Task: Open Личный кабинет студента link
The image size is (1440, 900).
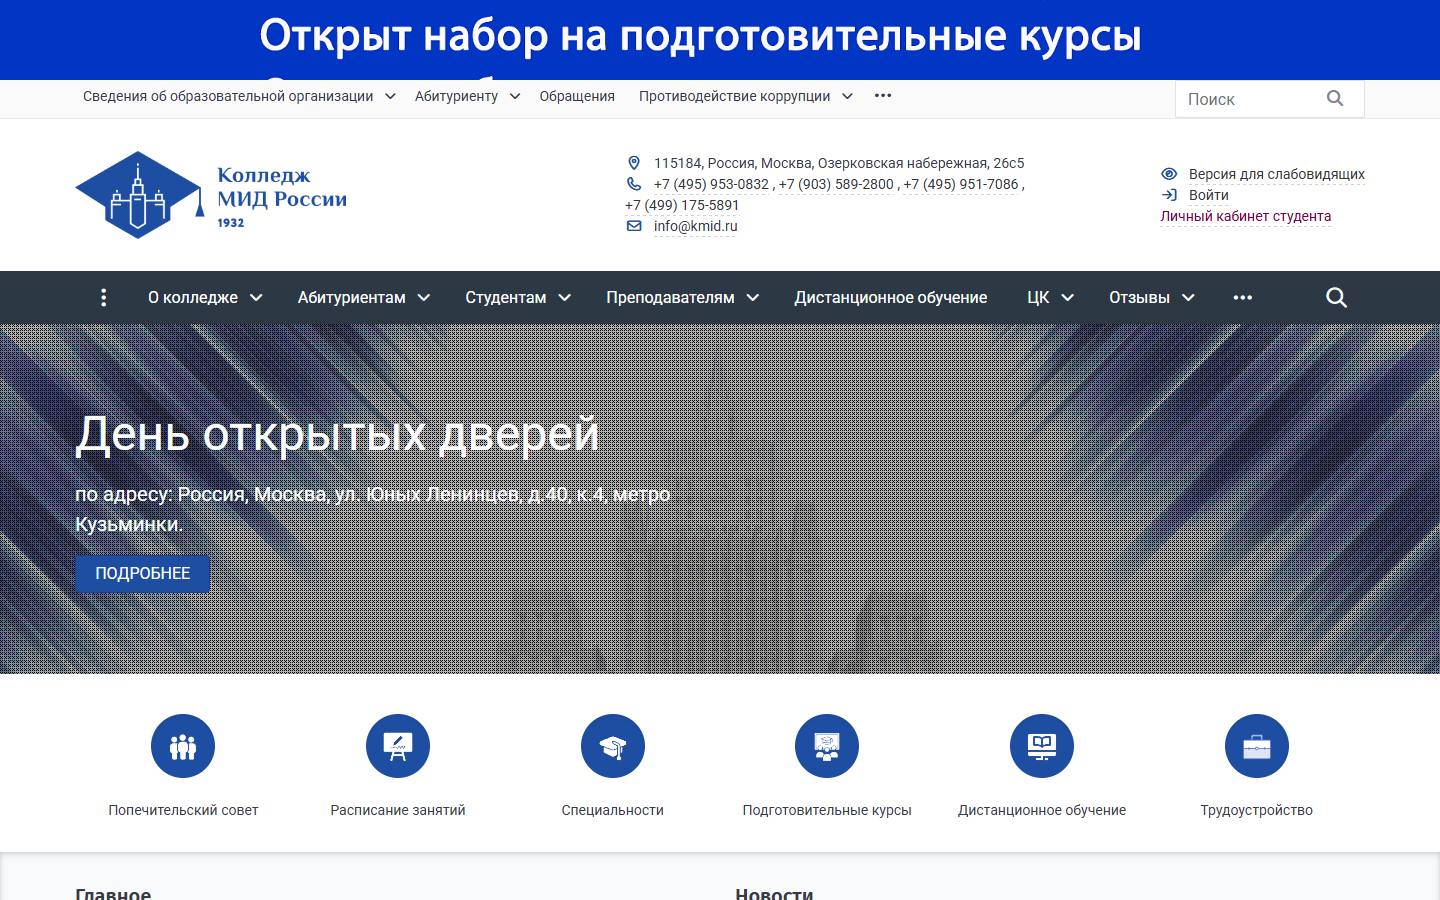Action: (x=1246, y=216)
